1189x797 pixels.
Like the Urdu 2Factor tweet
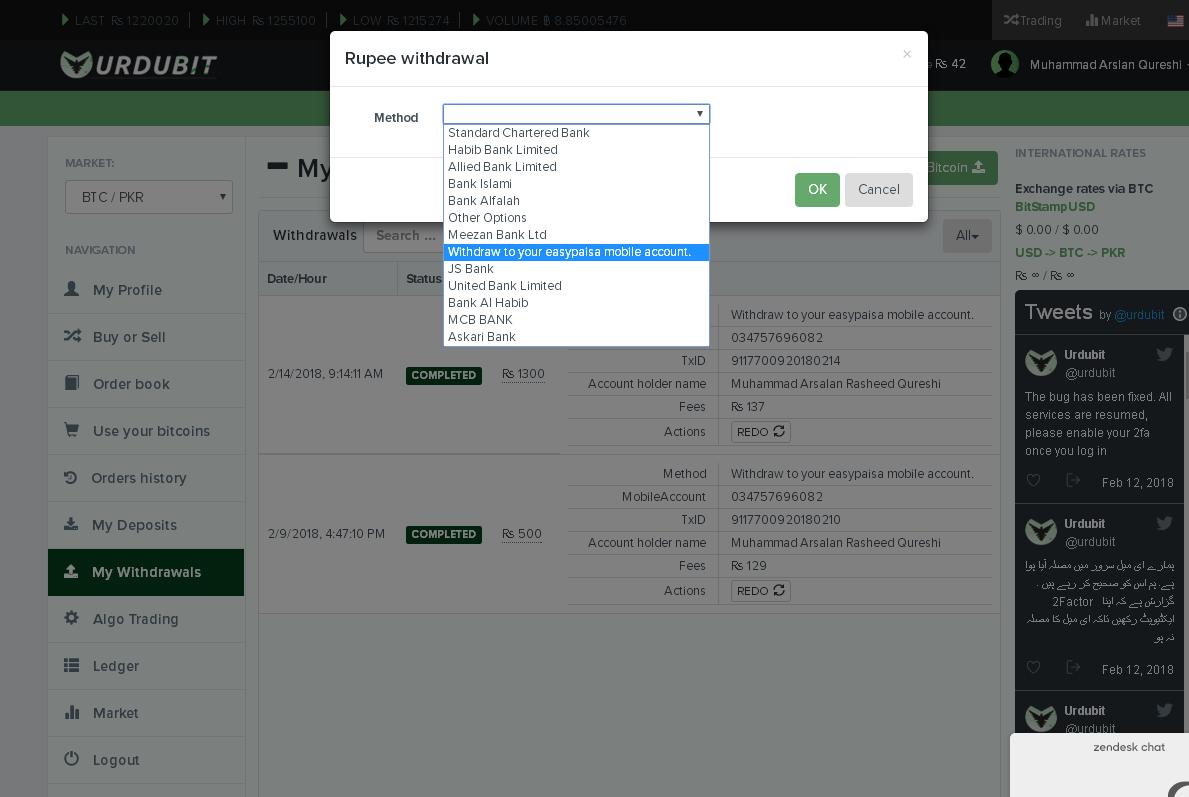(1033, 668)
